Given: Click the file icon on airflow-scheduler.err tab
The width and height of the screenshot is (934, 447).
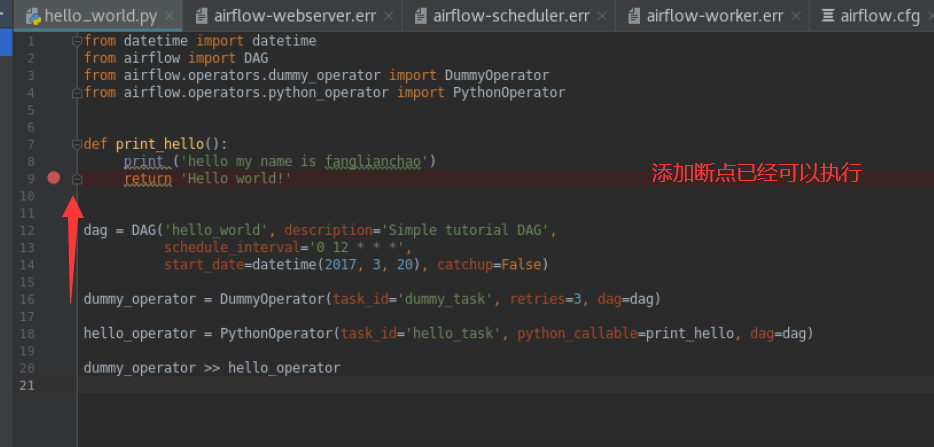Looking at the screenshot, I should tap(422, 16).
